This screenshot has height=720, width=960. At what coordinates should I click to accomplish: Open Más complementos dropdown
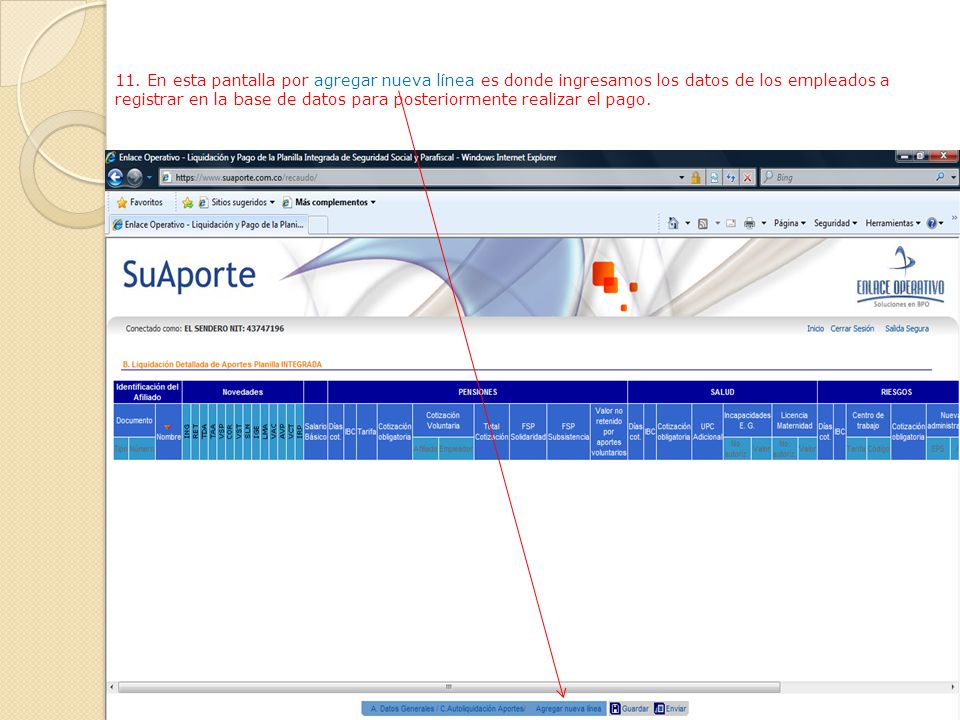(x=329, y=202)
